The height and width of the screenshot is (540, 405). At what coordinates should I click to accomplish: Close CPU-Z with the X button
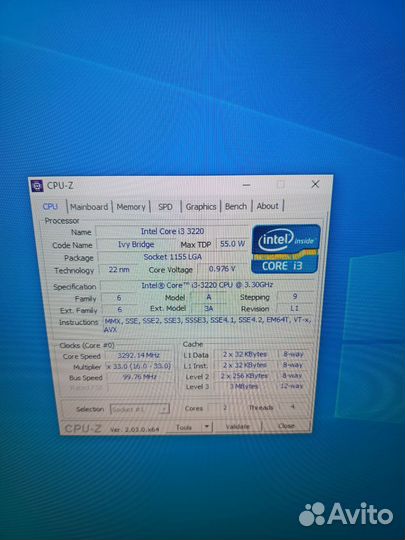tap(315, 184)
